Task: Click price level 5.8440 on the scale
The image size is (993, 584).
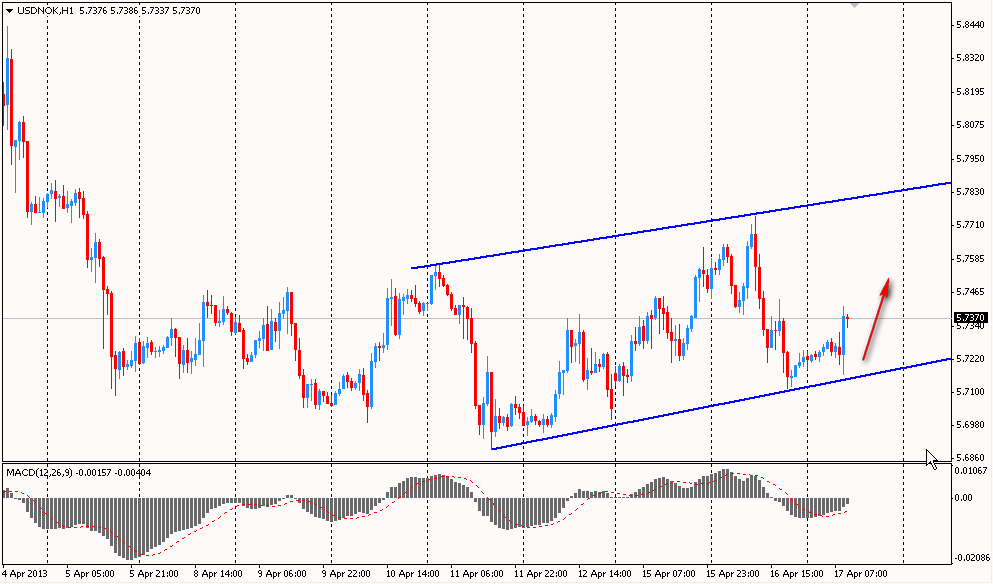Action: (971, 25)
